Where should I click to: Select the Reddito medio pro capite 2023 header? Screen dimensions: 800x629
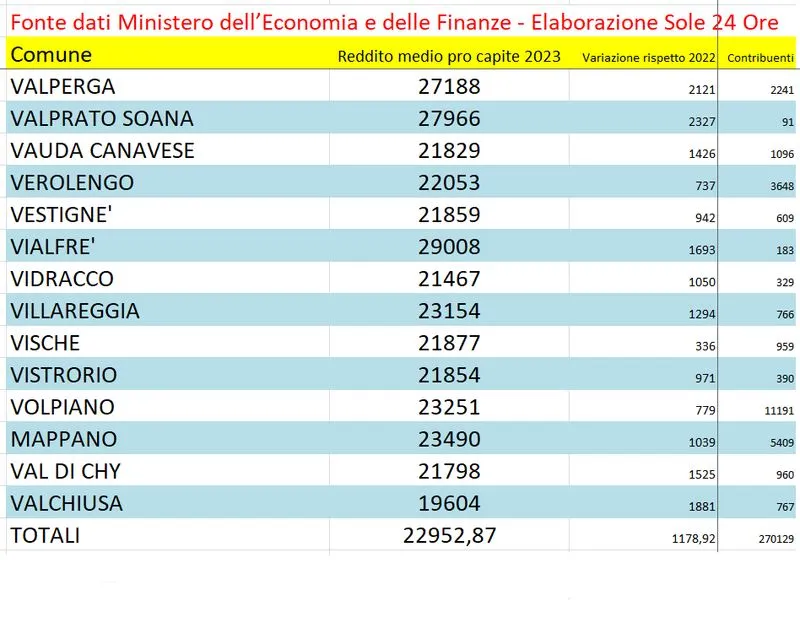pyautogui.click(x=449, y=56)
